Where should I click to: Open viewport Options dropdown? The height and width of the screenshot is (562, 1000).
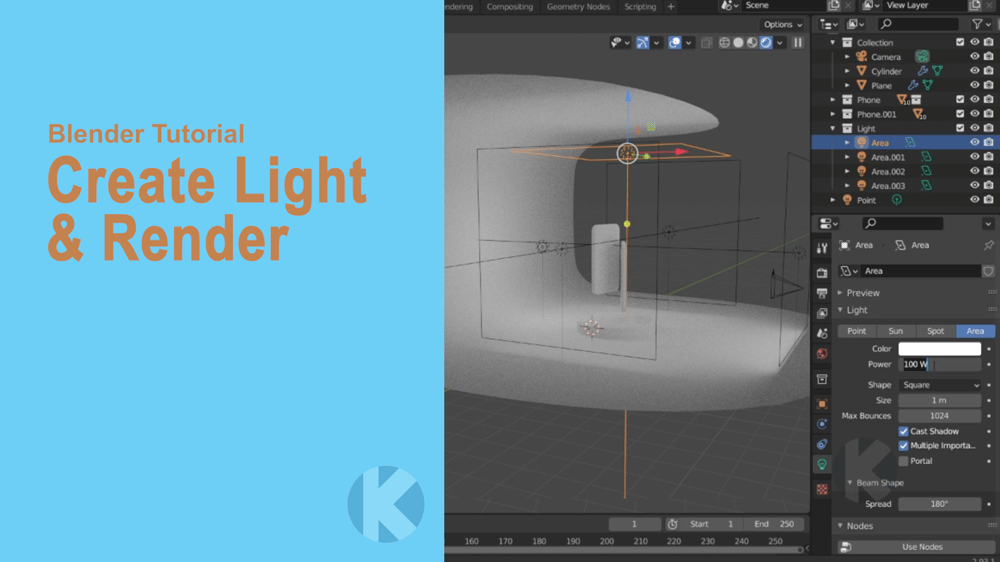783,24
